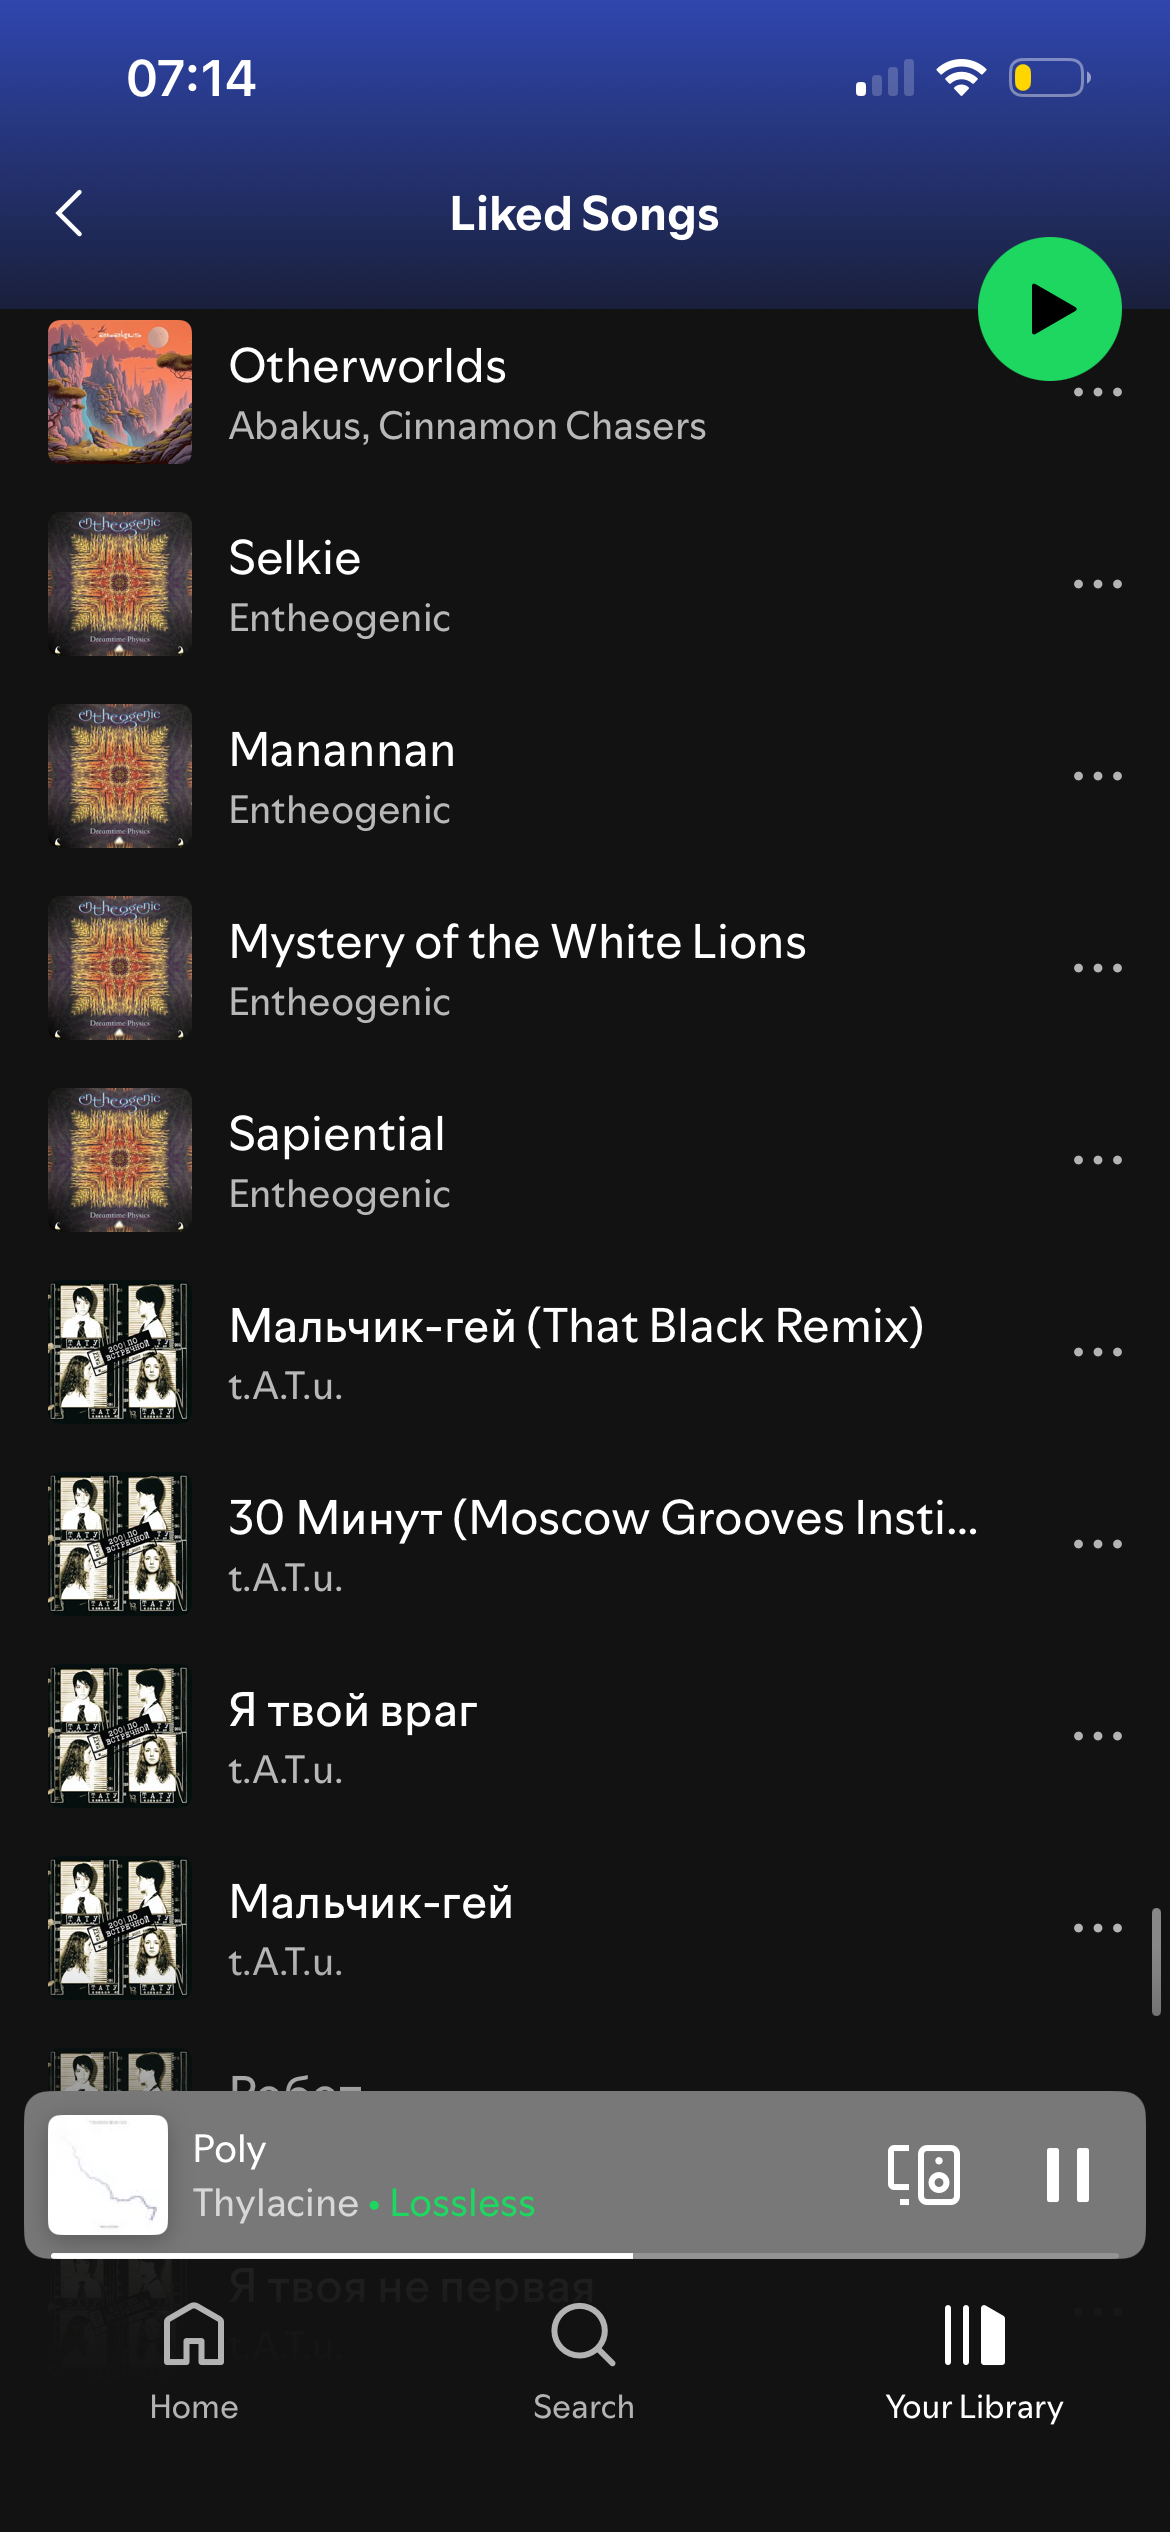Open more options for Selkie
The image size is (1170, 2532).
pos(1097,584)
